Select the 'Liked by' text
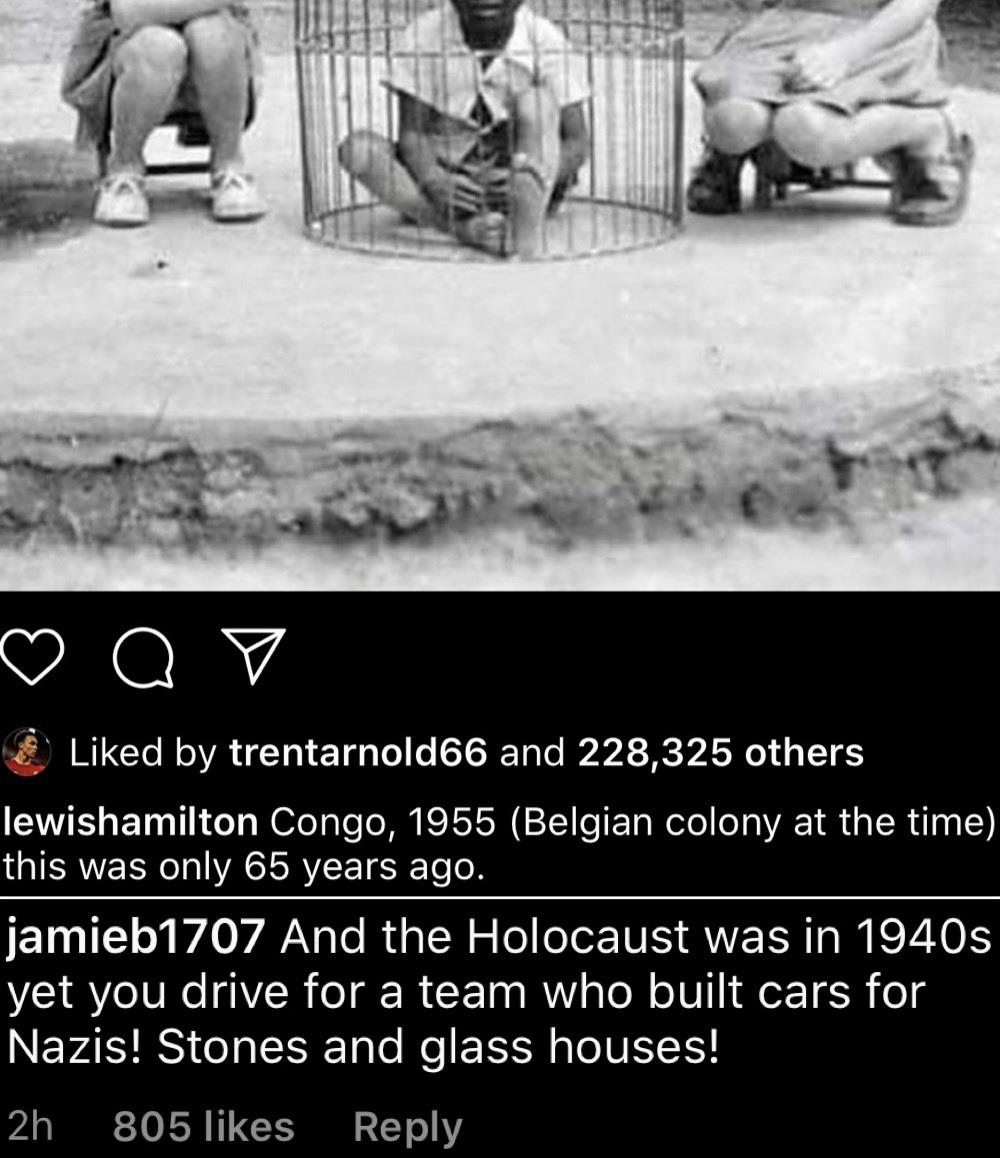1000x1158 pixels. click(x=143, y=753)
